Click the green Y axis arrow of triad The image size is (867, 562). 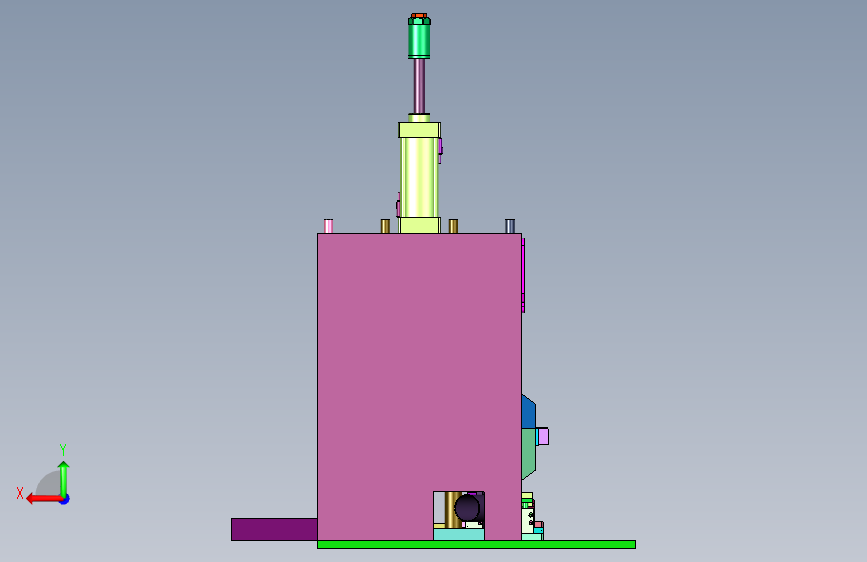(64, 478)
